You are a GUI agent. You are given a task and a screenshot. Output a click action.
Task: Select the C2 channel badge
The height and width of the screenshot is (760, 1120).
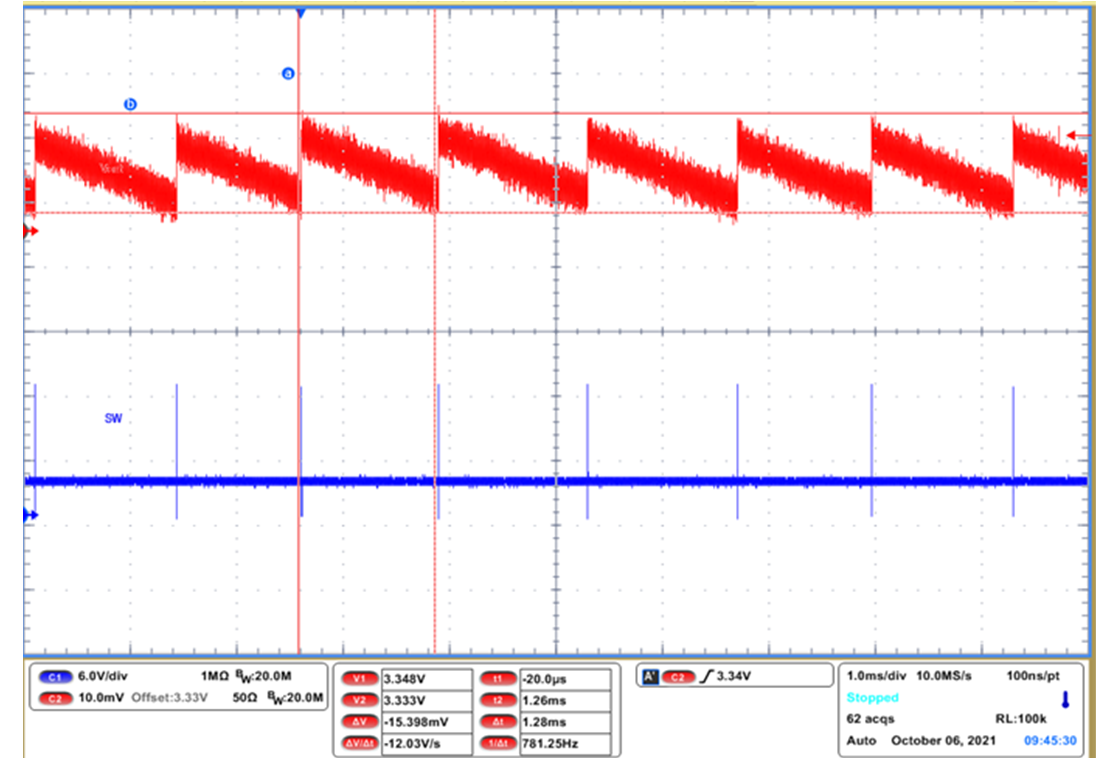[x=55, y=698]
